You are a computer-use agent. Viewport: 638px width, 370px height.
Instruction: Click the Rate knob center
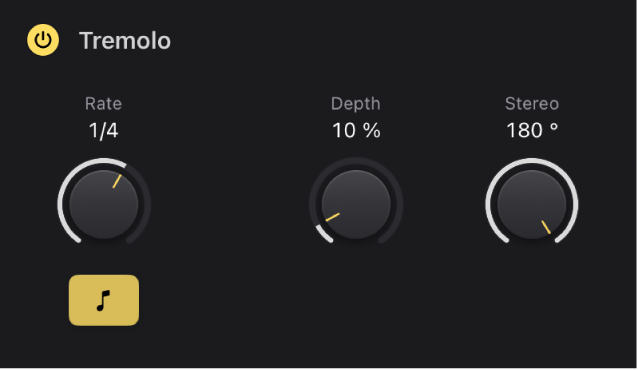[x=104, y=204]
